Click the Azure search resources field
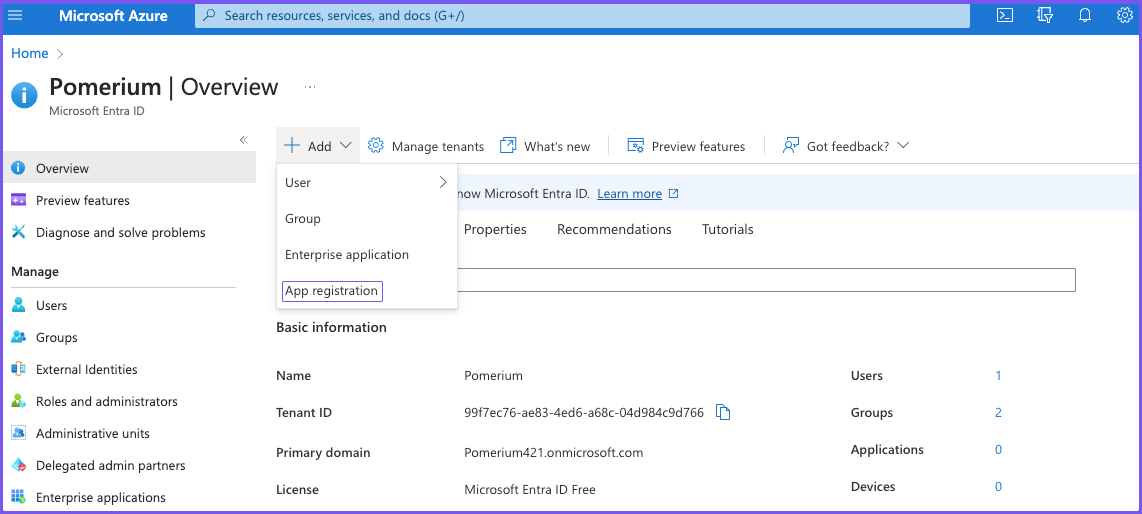Viewport: 1142px width, 514px height. point(582,16)
